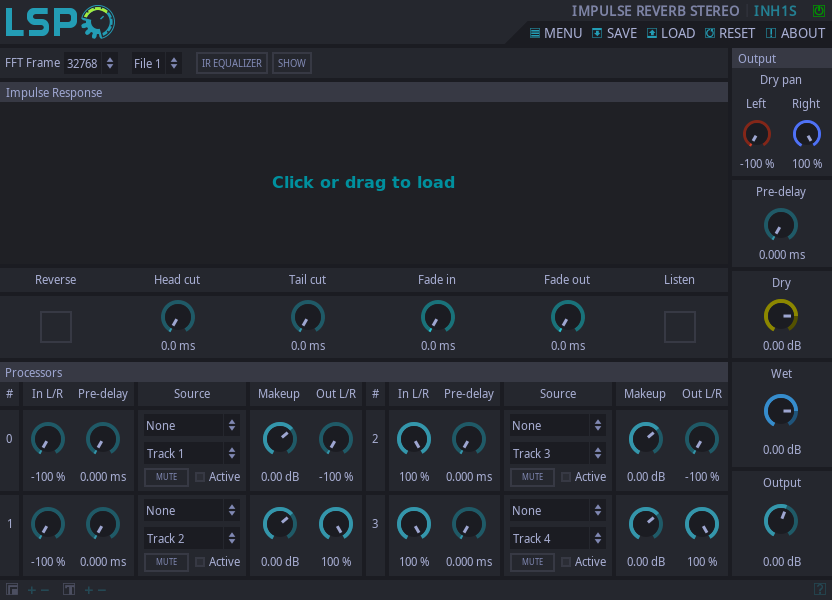Click the RESET icon in the top bar
This screenshot has height=600, width=832.
tap(710, 33)
